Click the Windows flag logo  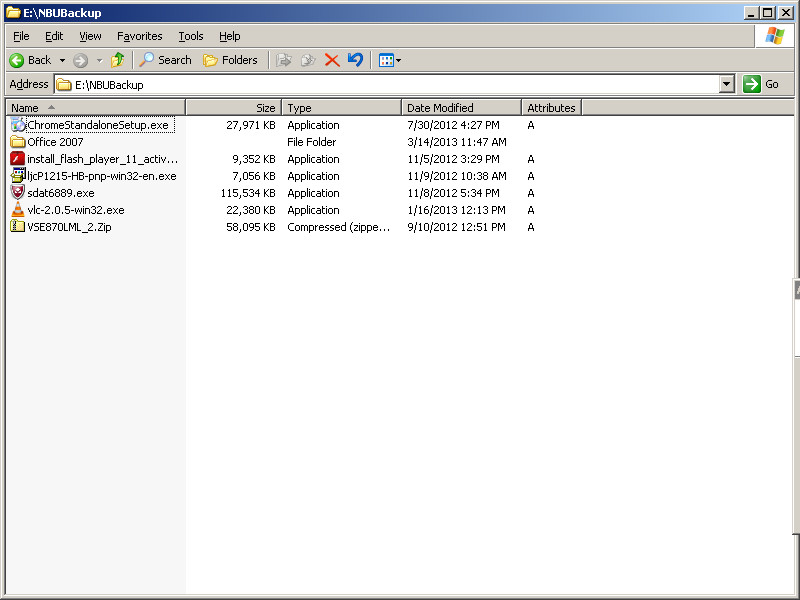point(774,36)
